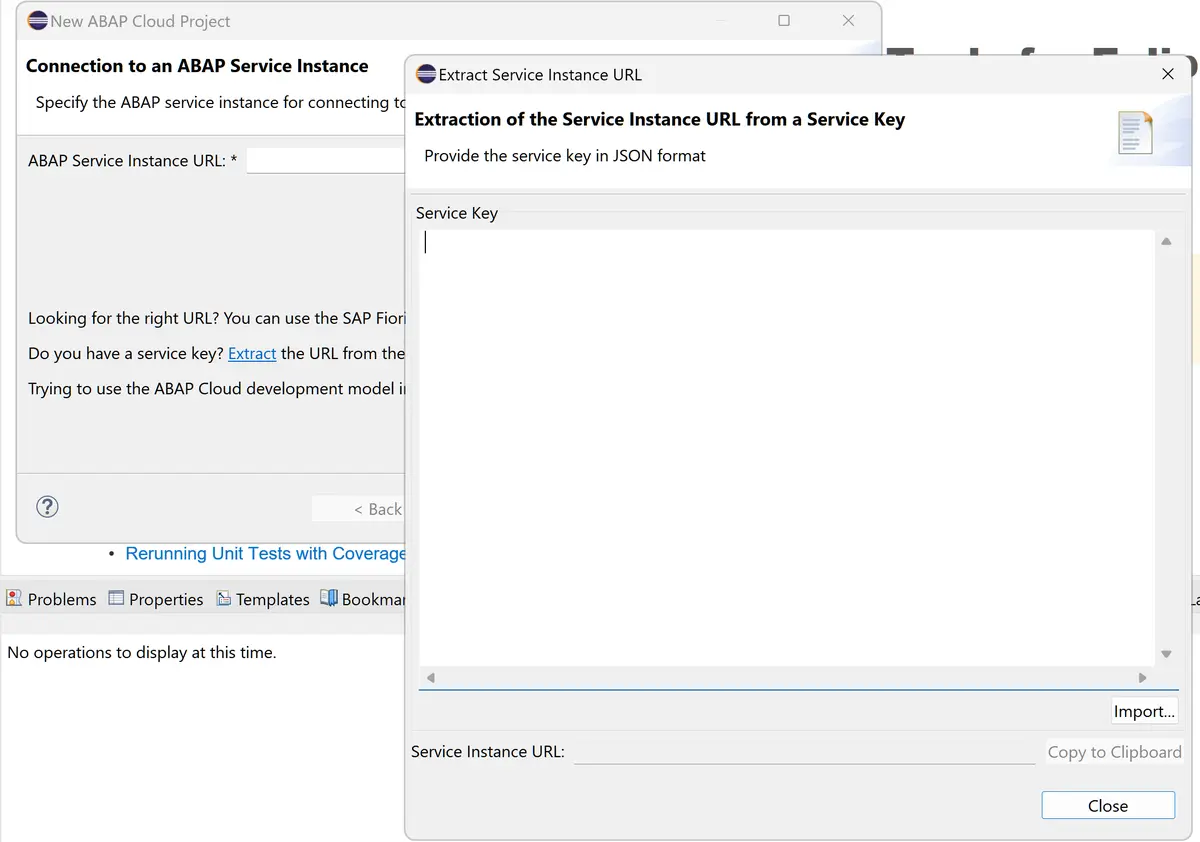Close the New ABAP Cloud Project window
This screenshot has width=1200, height=842.
point(848,20)
